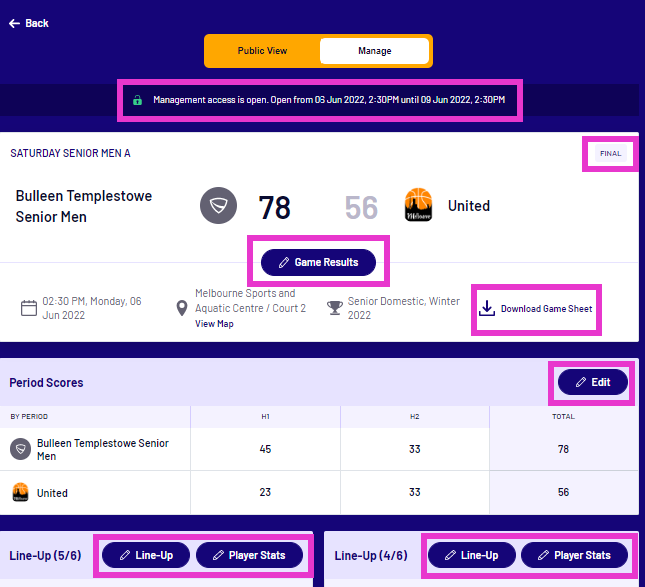The image size is (645, 587).
Task: Open Line-Up for the 4/6 team
Action: tap(471, 555)
